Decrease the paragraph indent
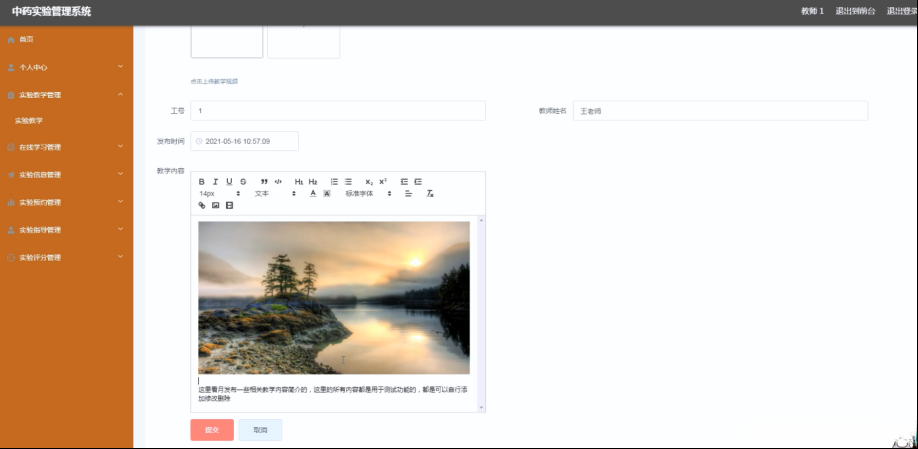The image size is (918, 449). (x=404, y=182)
